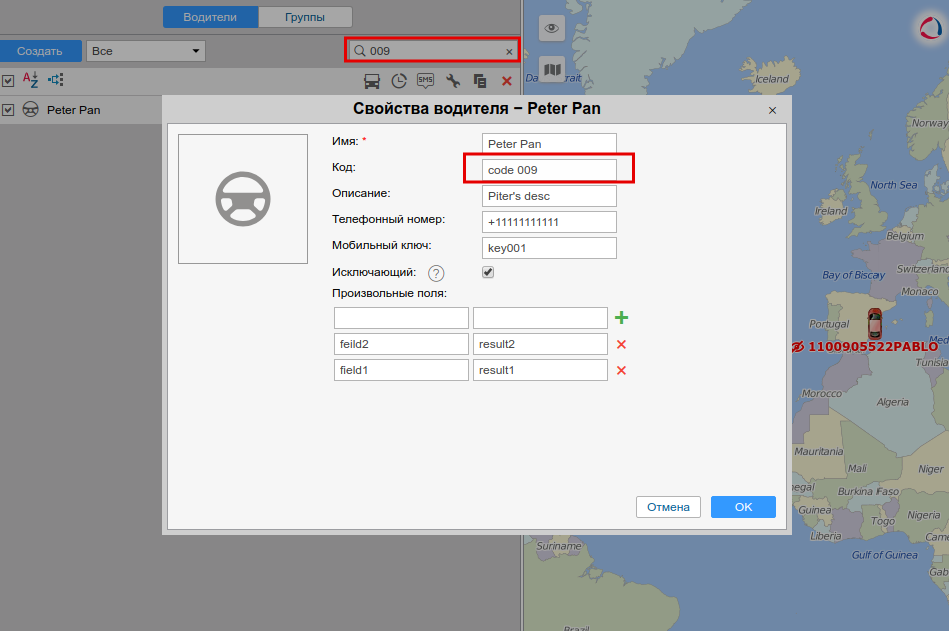Click the Отмена button
Image resolution: width=949 pixels, height=631 pixels.
(x=668, y=507)
